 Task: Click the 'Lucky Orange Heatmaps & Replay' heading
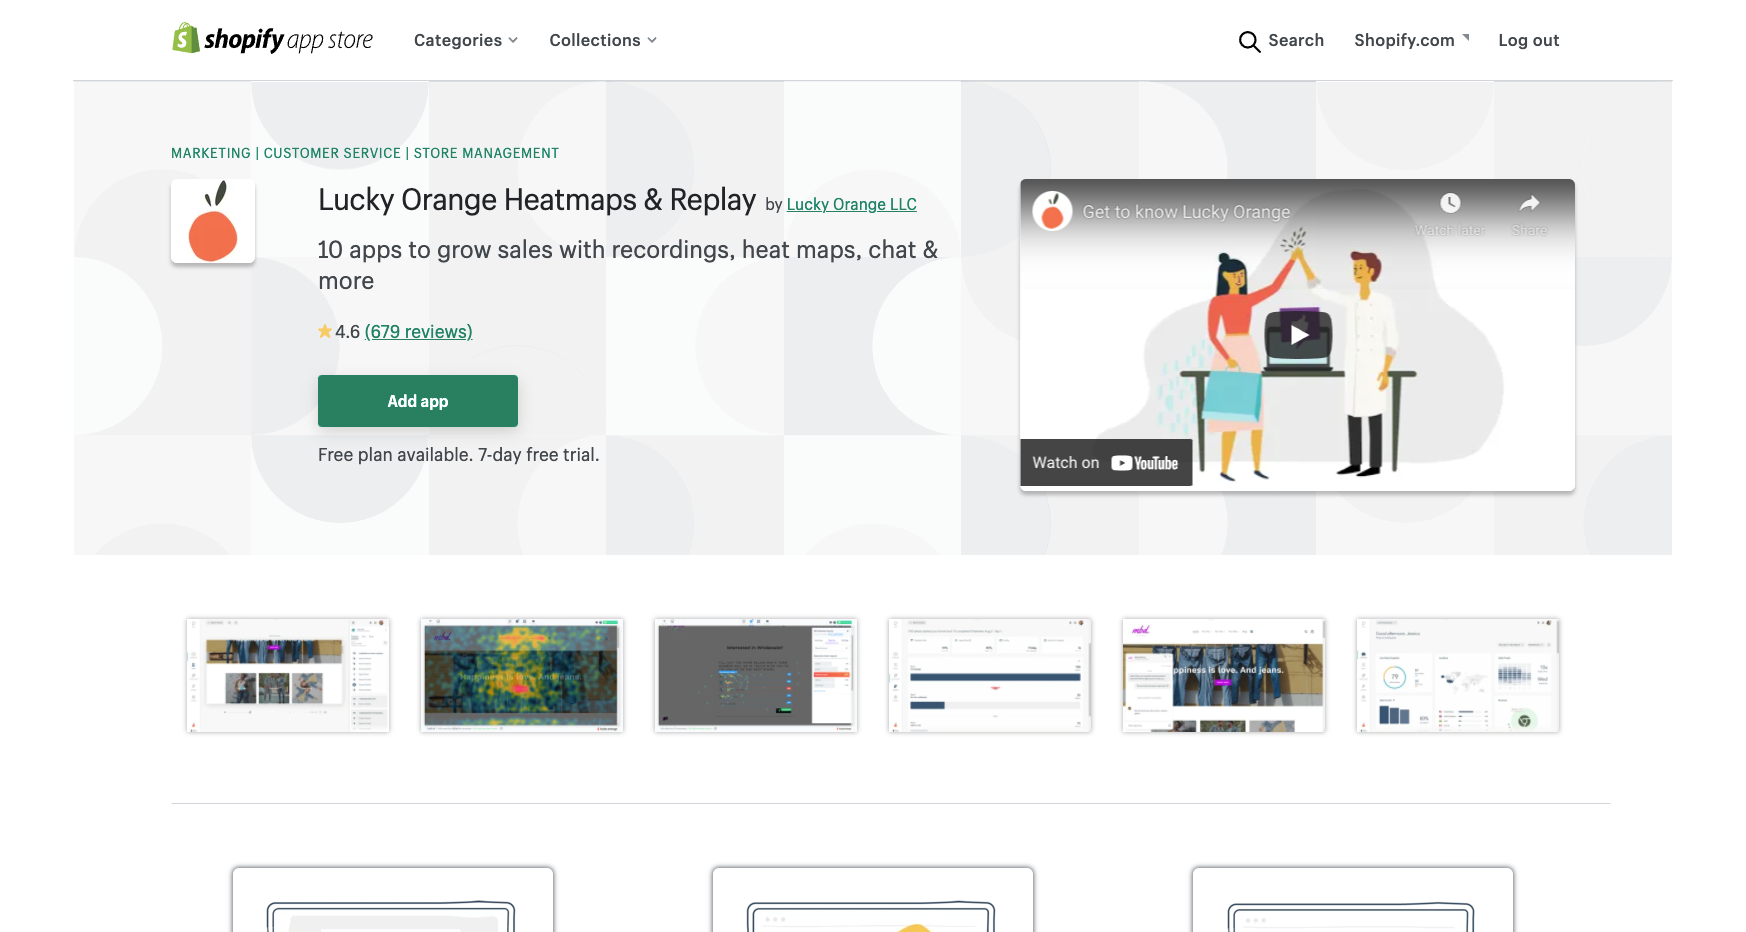(537, 200)
